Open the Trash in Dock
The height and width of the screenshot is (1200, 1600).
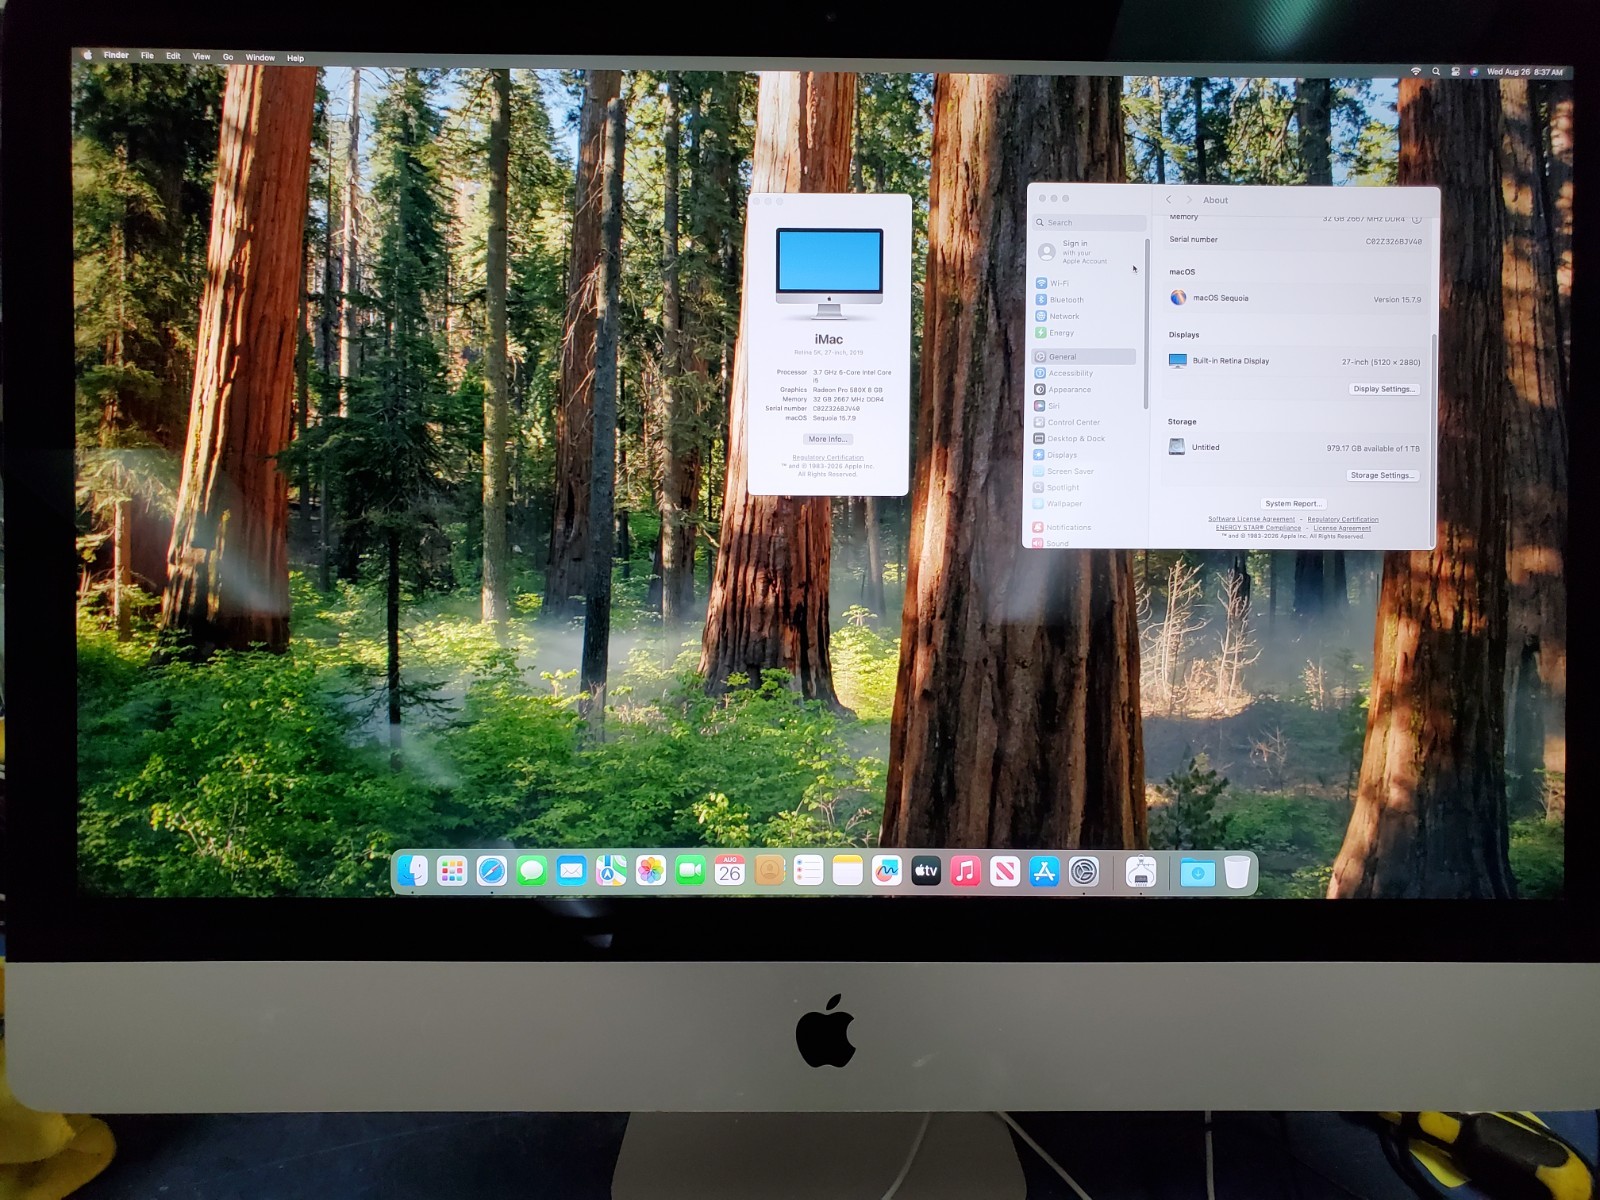click(1237, 871)
